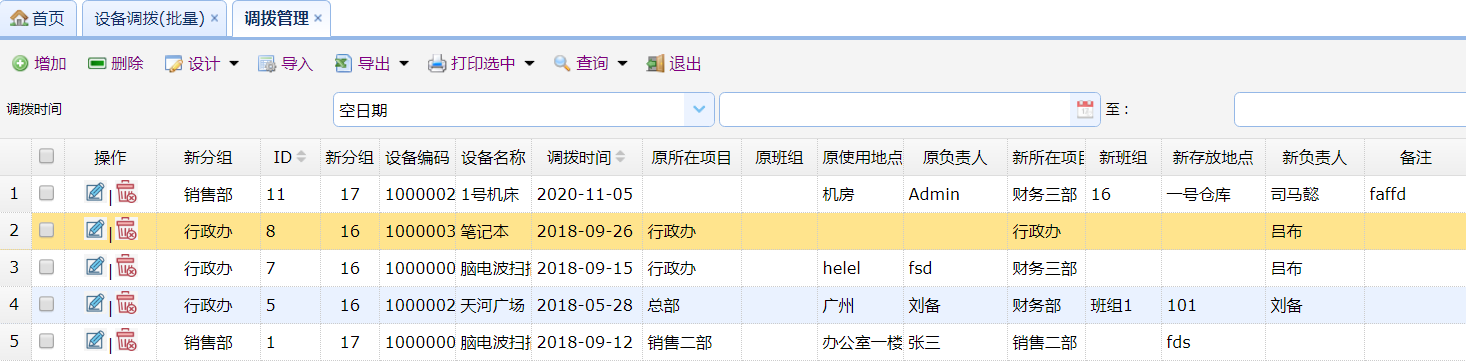The height and width of the screenshot is (364, 1466).
Task: Click the edit icon in row 1
Action: [95, 192]
